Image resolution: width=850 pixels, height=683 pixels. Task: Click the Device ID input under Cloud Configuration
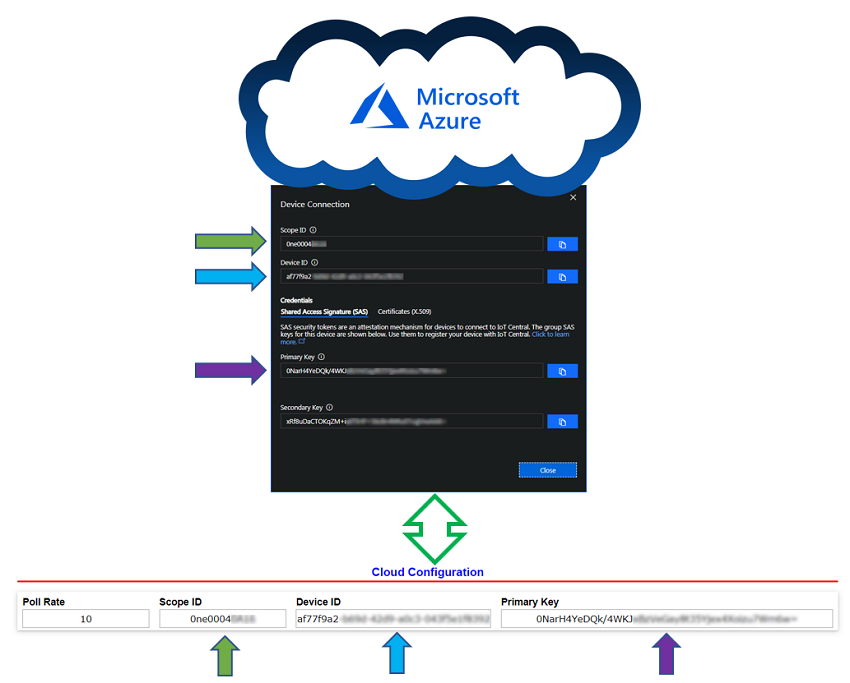pos(393,619)
